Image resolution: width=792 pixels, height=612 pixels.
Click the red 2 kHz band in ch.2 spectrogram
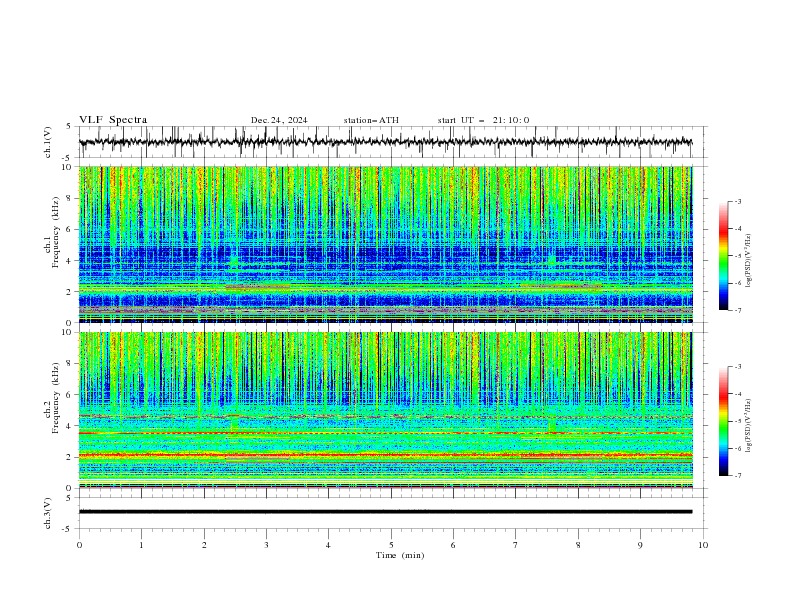click(x=385, y=455)
